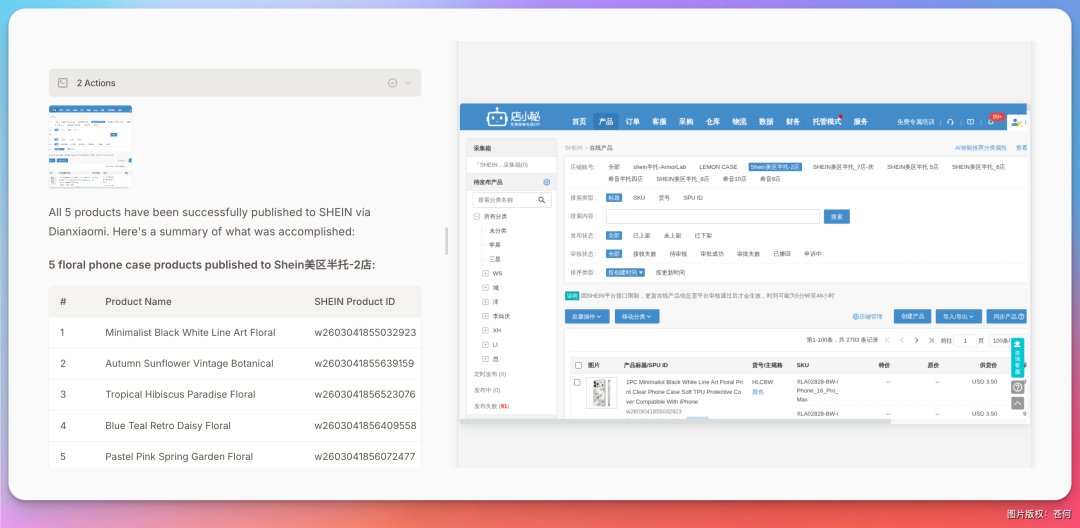Open the 托管模式 nav menu
The height and width of the screenshot is (528, 1080).
(827, 122)
